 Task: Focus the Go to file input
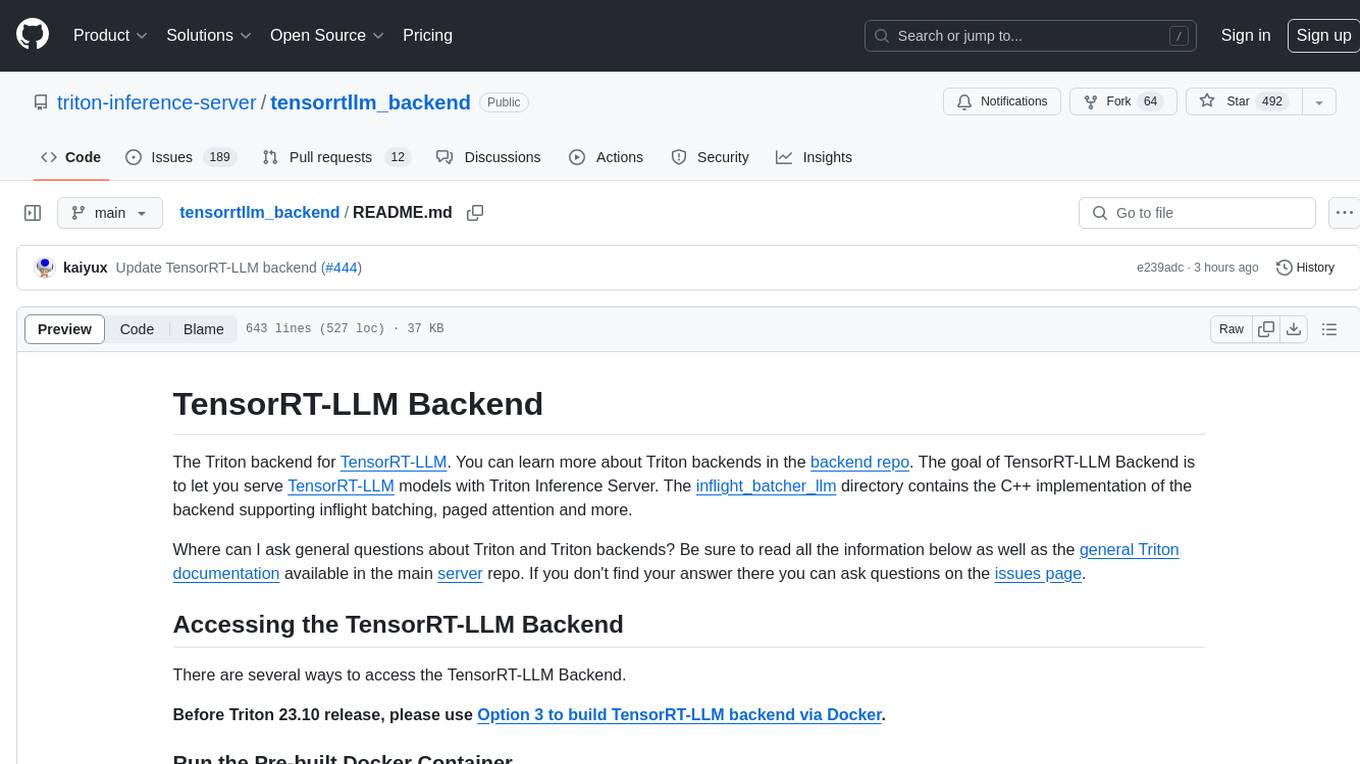(x=1197, y=213)
